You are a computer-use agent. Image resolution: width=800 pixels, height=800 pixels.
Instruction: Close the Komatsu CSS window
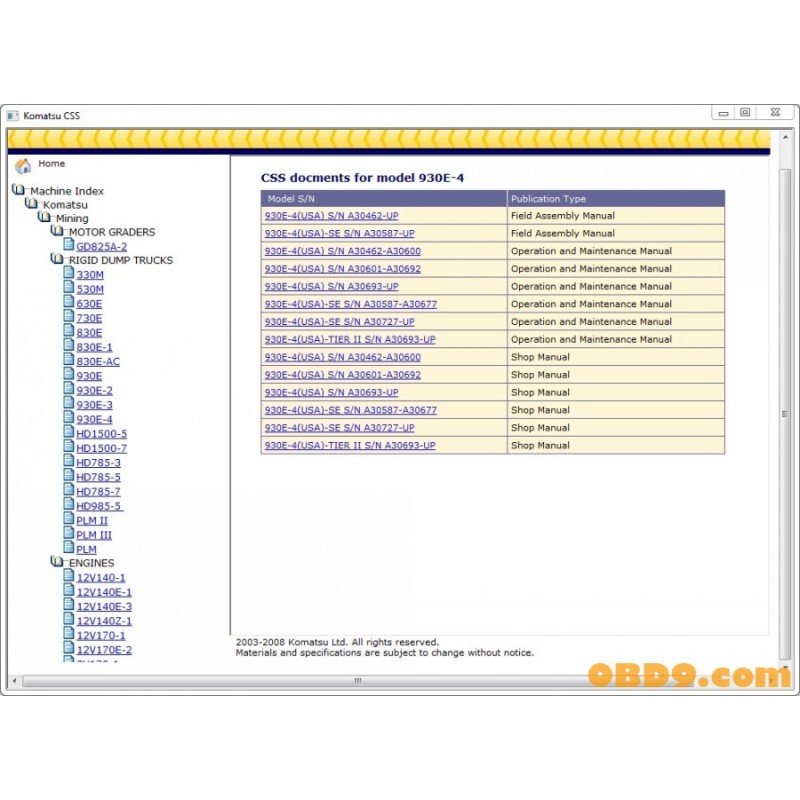(775, 113)
